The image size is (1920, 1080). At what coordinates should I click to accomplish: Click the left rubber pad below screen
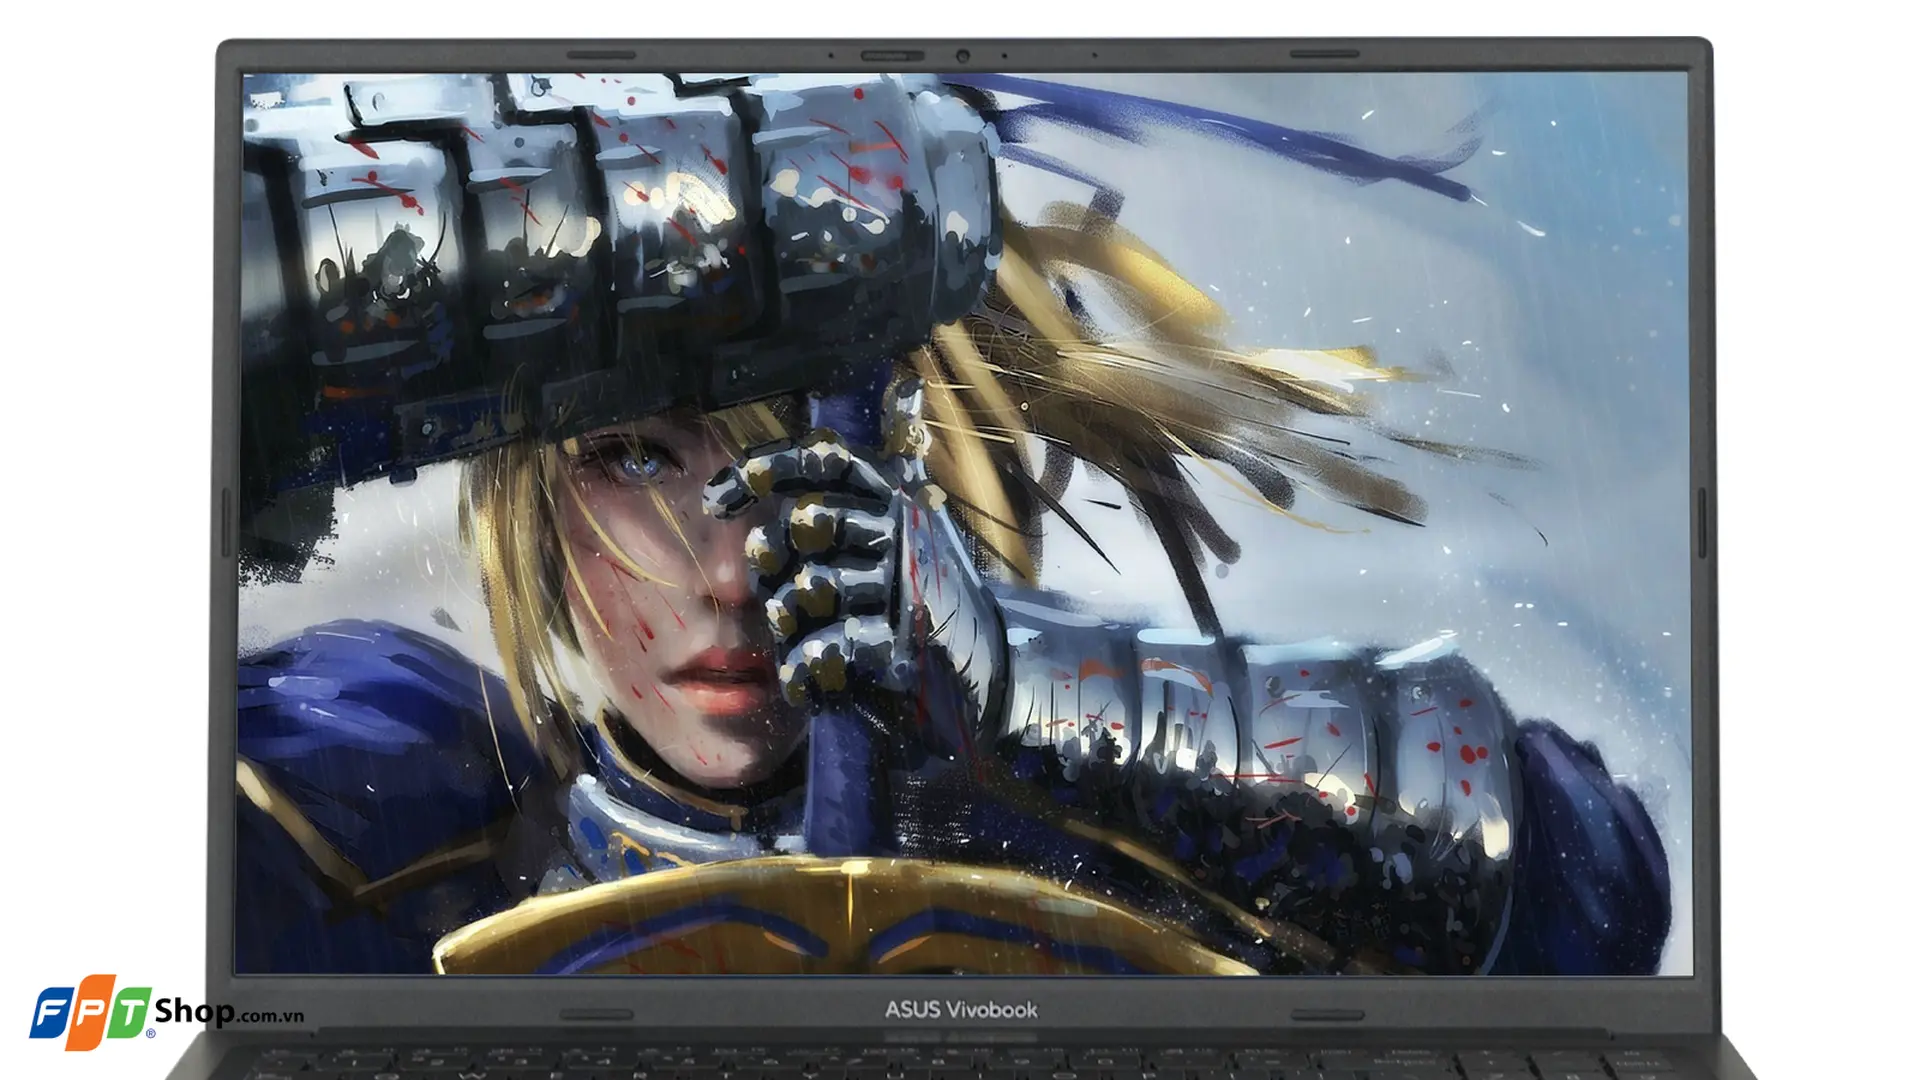point(597,1014)
